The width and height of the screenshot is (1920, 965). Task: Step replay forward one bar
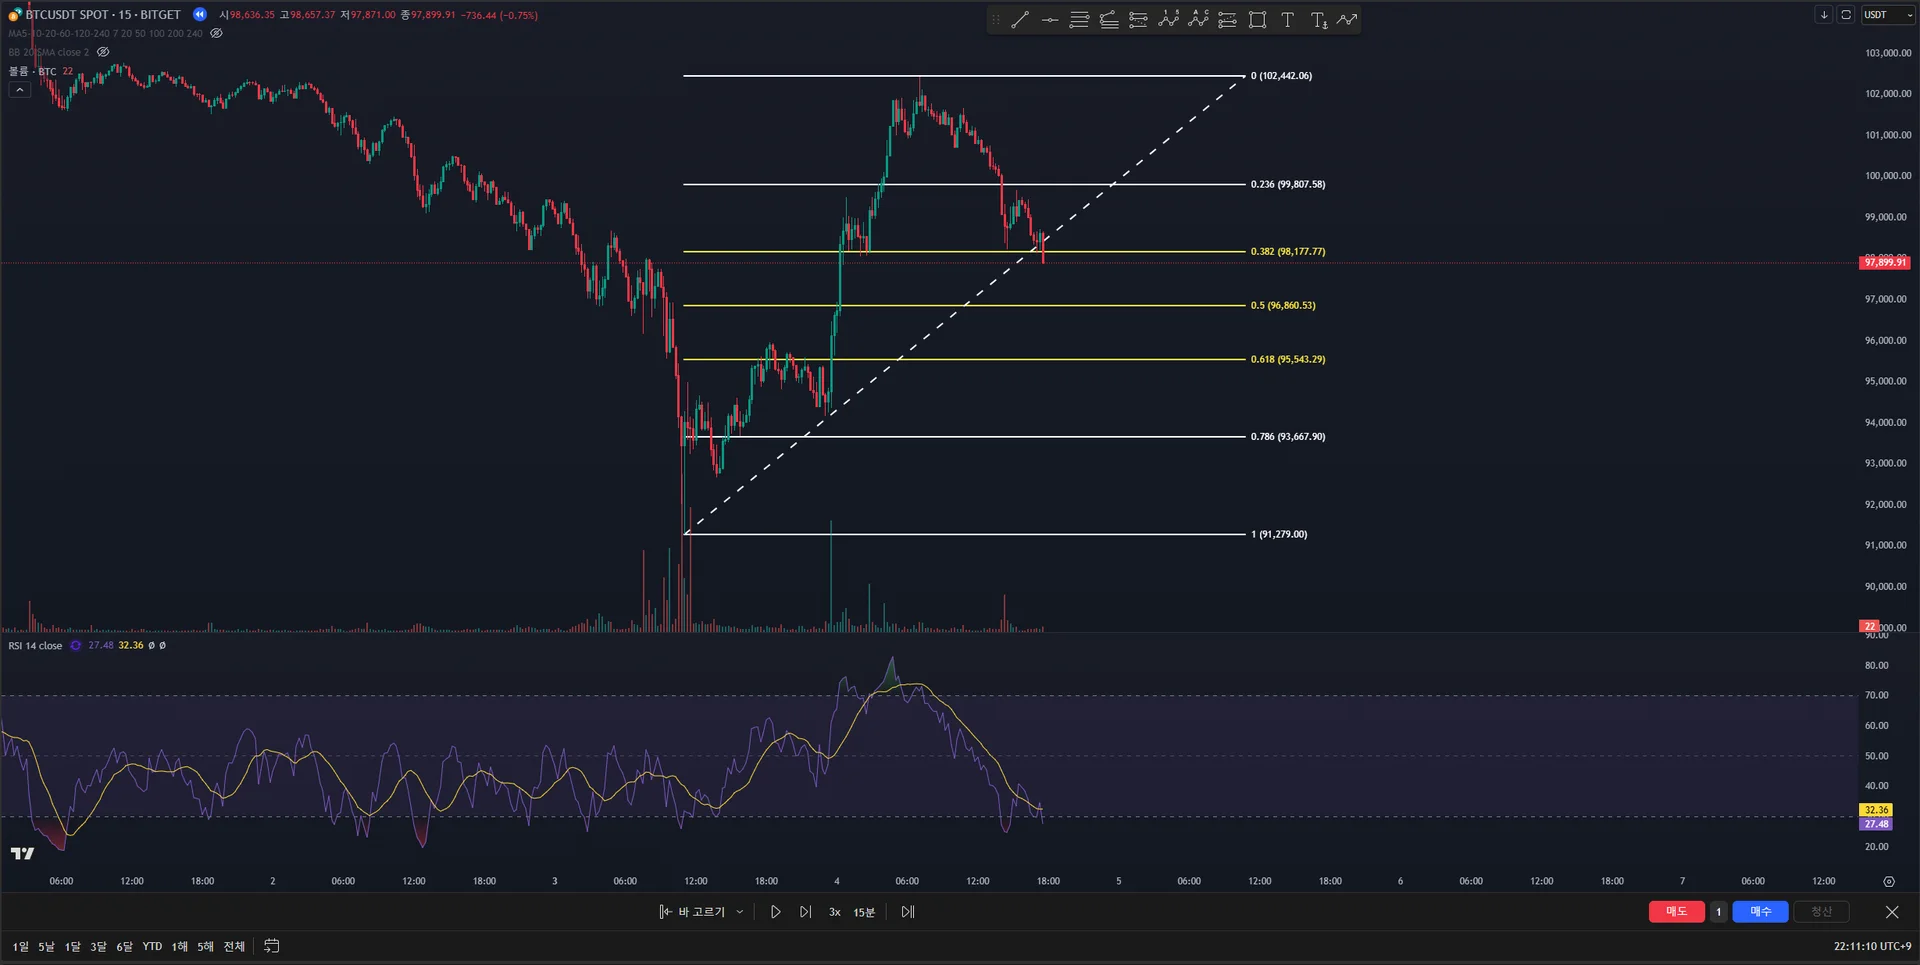point(805,912)
